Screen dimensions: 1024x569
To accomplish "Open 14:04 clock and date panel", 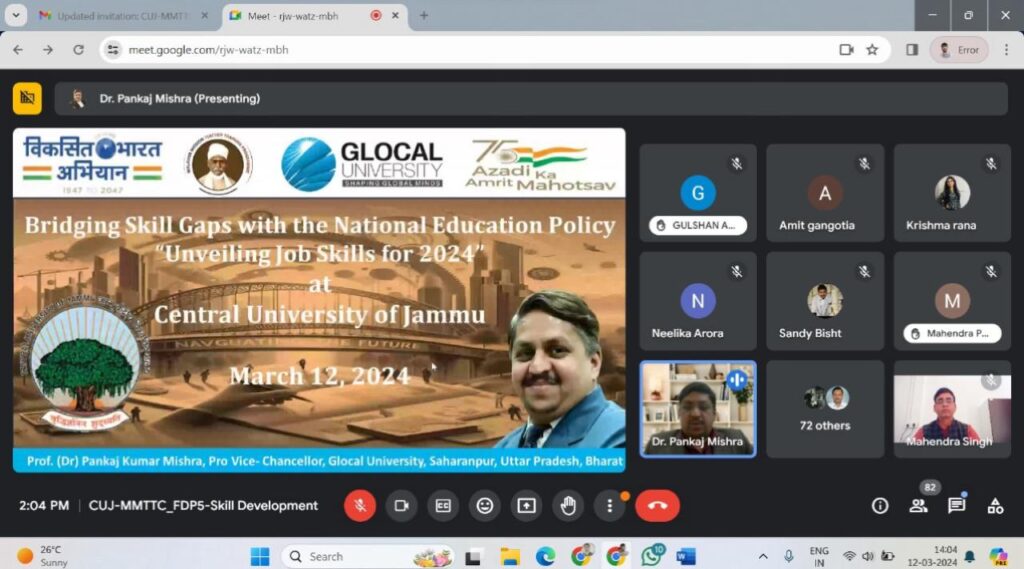I will click(x=933, y=557).
